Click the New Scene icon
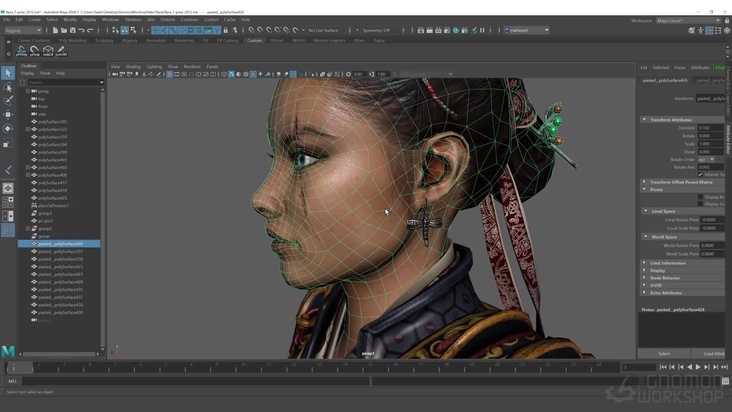Viewport: 732px width, 412px height. [x=55, y=30]
